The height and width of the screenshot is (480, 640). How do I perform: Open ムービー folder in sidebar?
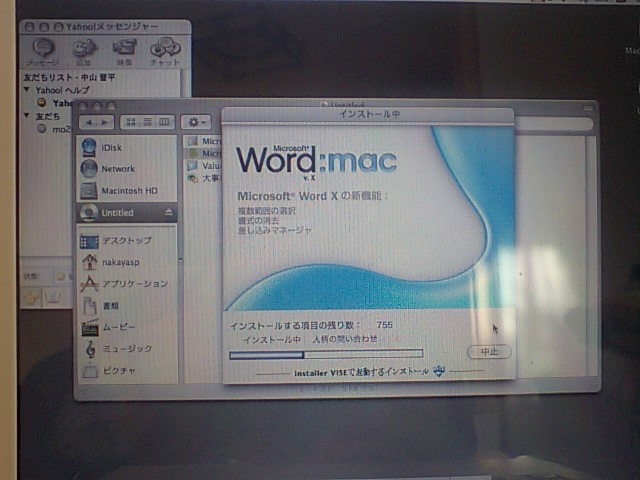(x=127, y=327)
